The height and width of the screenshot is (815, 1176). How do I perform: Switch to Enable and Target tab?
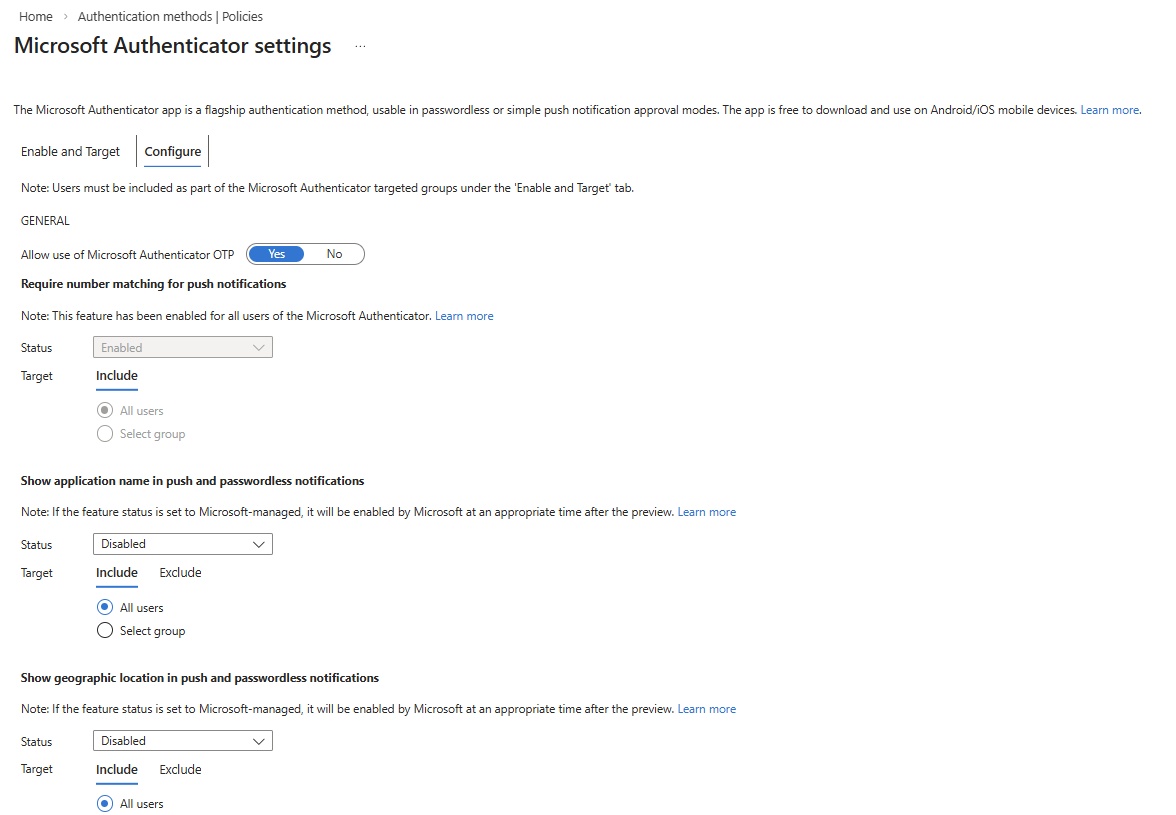(x=70, y=152)
